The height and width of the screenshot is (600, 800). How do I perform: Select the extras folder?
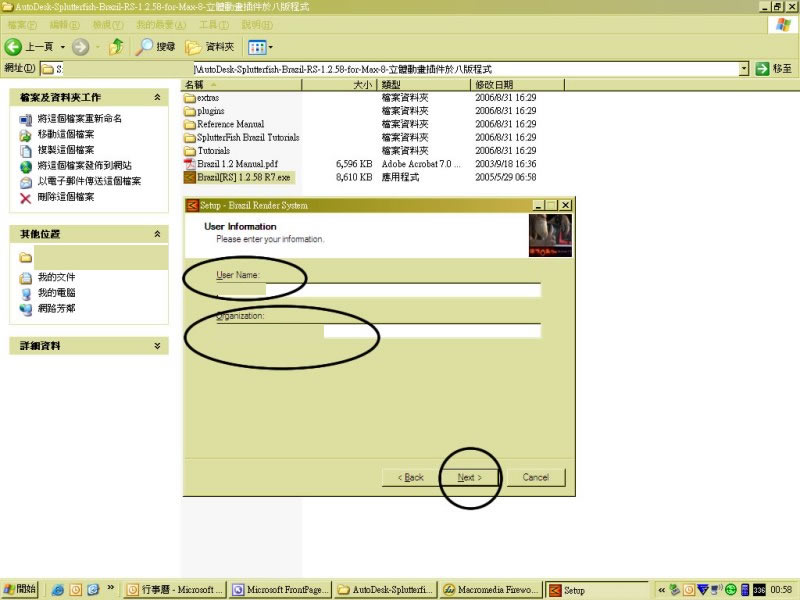[x=208, y=97]
